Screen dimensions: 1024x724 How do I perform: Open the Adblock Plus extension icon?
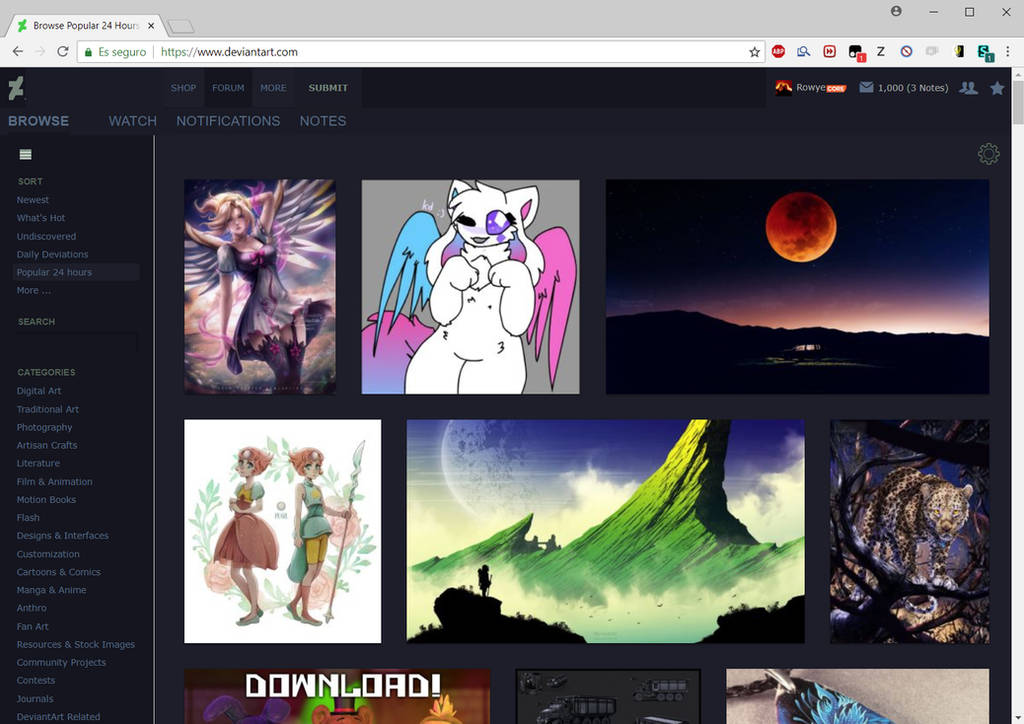pyautogui.click(x=778, y=52)
